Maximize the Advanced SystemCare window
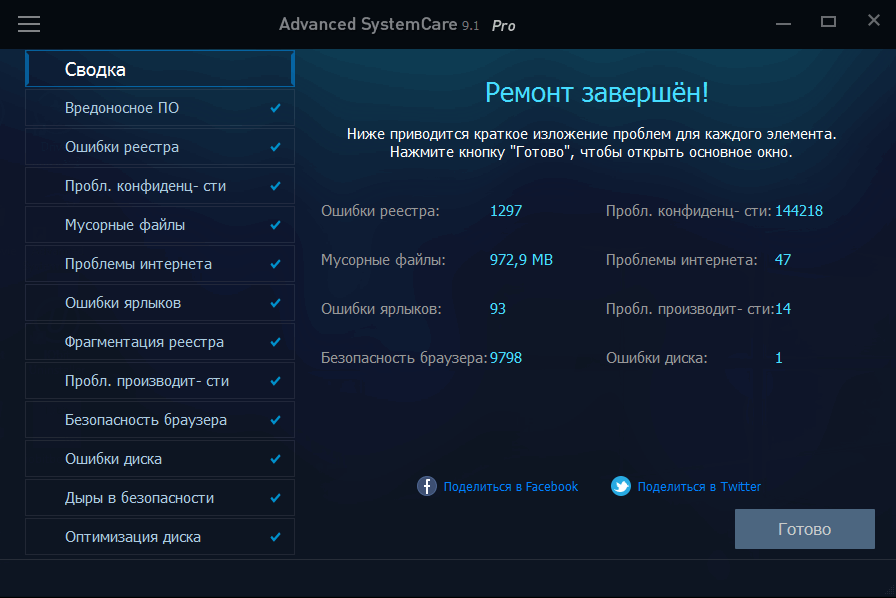The height and width of the screenshot is (598, 896). pyautogui.click(x=829, y=22)
